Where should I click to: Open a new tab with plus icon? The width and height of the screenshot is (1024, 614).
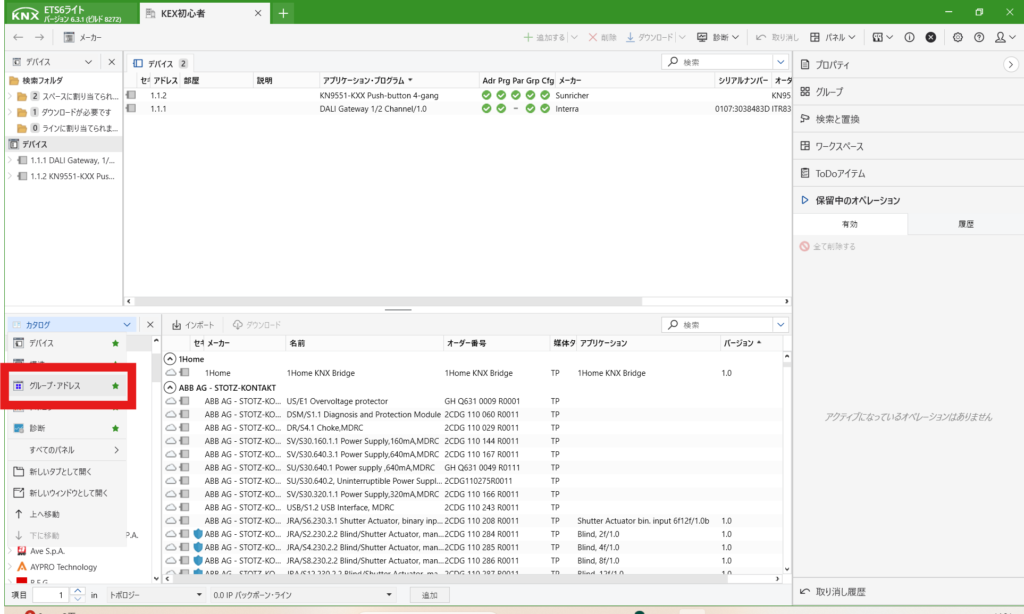click(x=284, y=13)
